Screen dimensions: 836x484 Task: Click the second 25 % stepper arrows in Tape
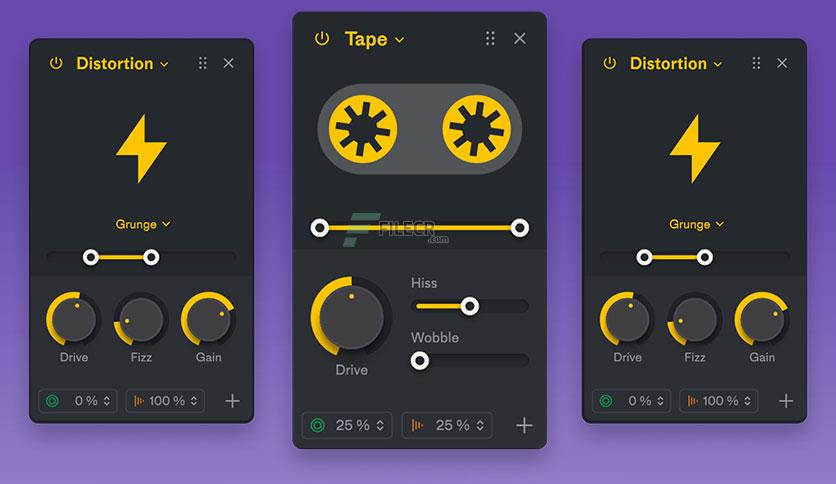pos(480,425)
